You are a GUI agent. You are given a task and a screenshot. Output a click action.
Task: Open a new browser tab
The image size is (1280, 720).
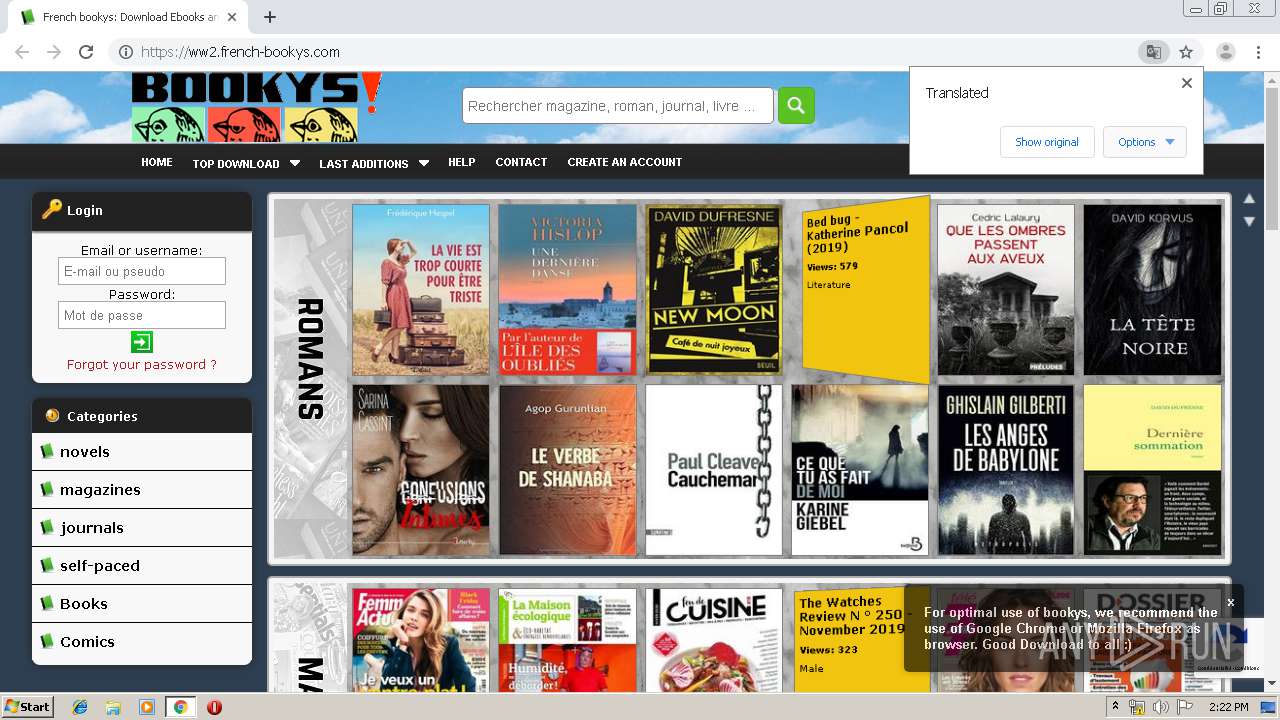pos(269,17)
